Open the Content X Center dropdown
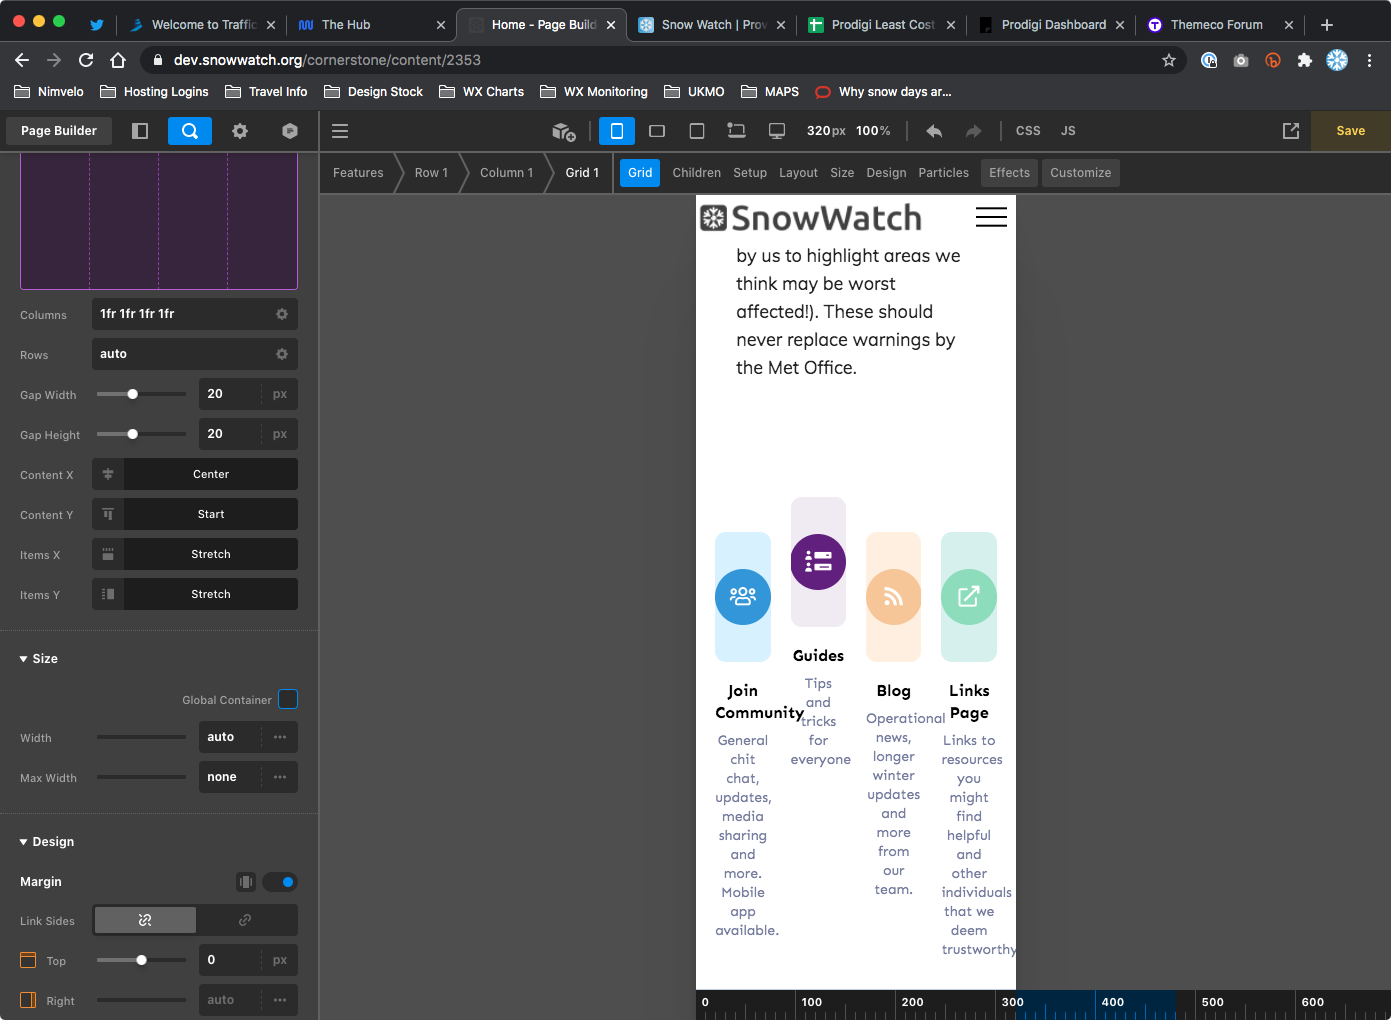This screenshot has height=1020, width=1391. [x=210, y=474]
